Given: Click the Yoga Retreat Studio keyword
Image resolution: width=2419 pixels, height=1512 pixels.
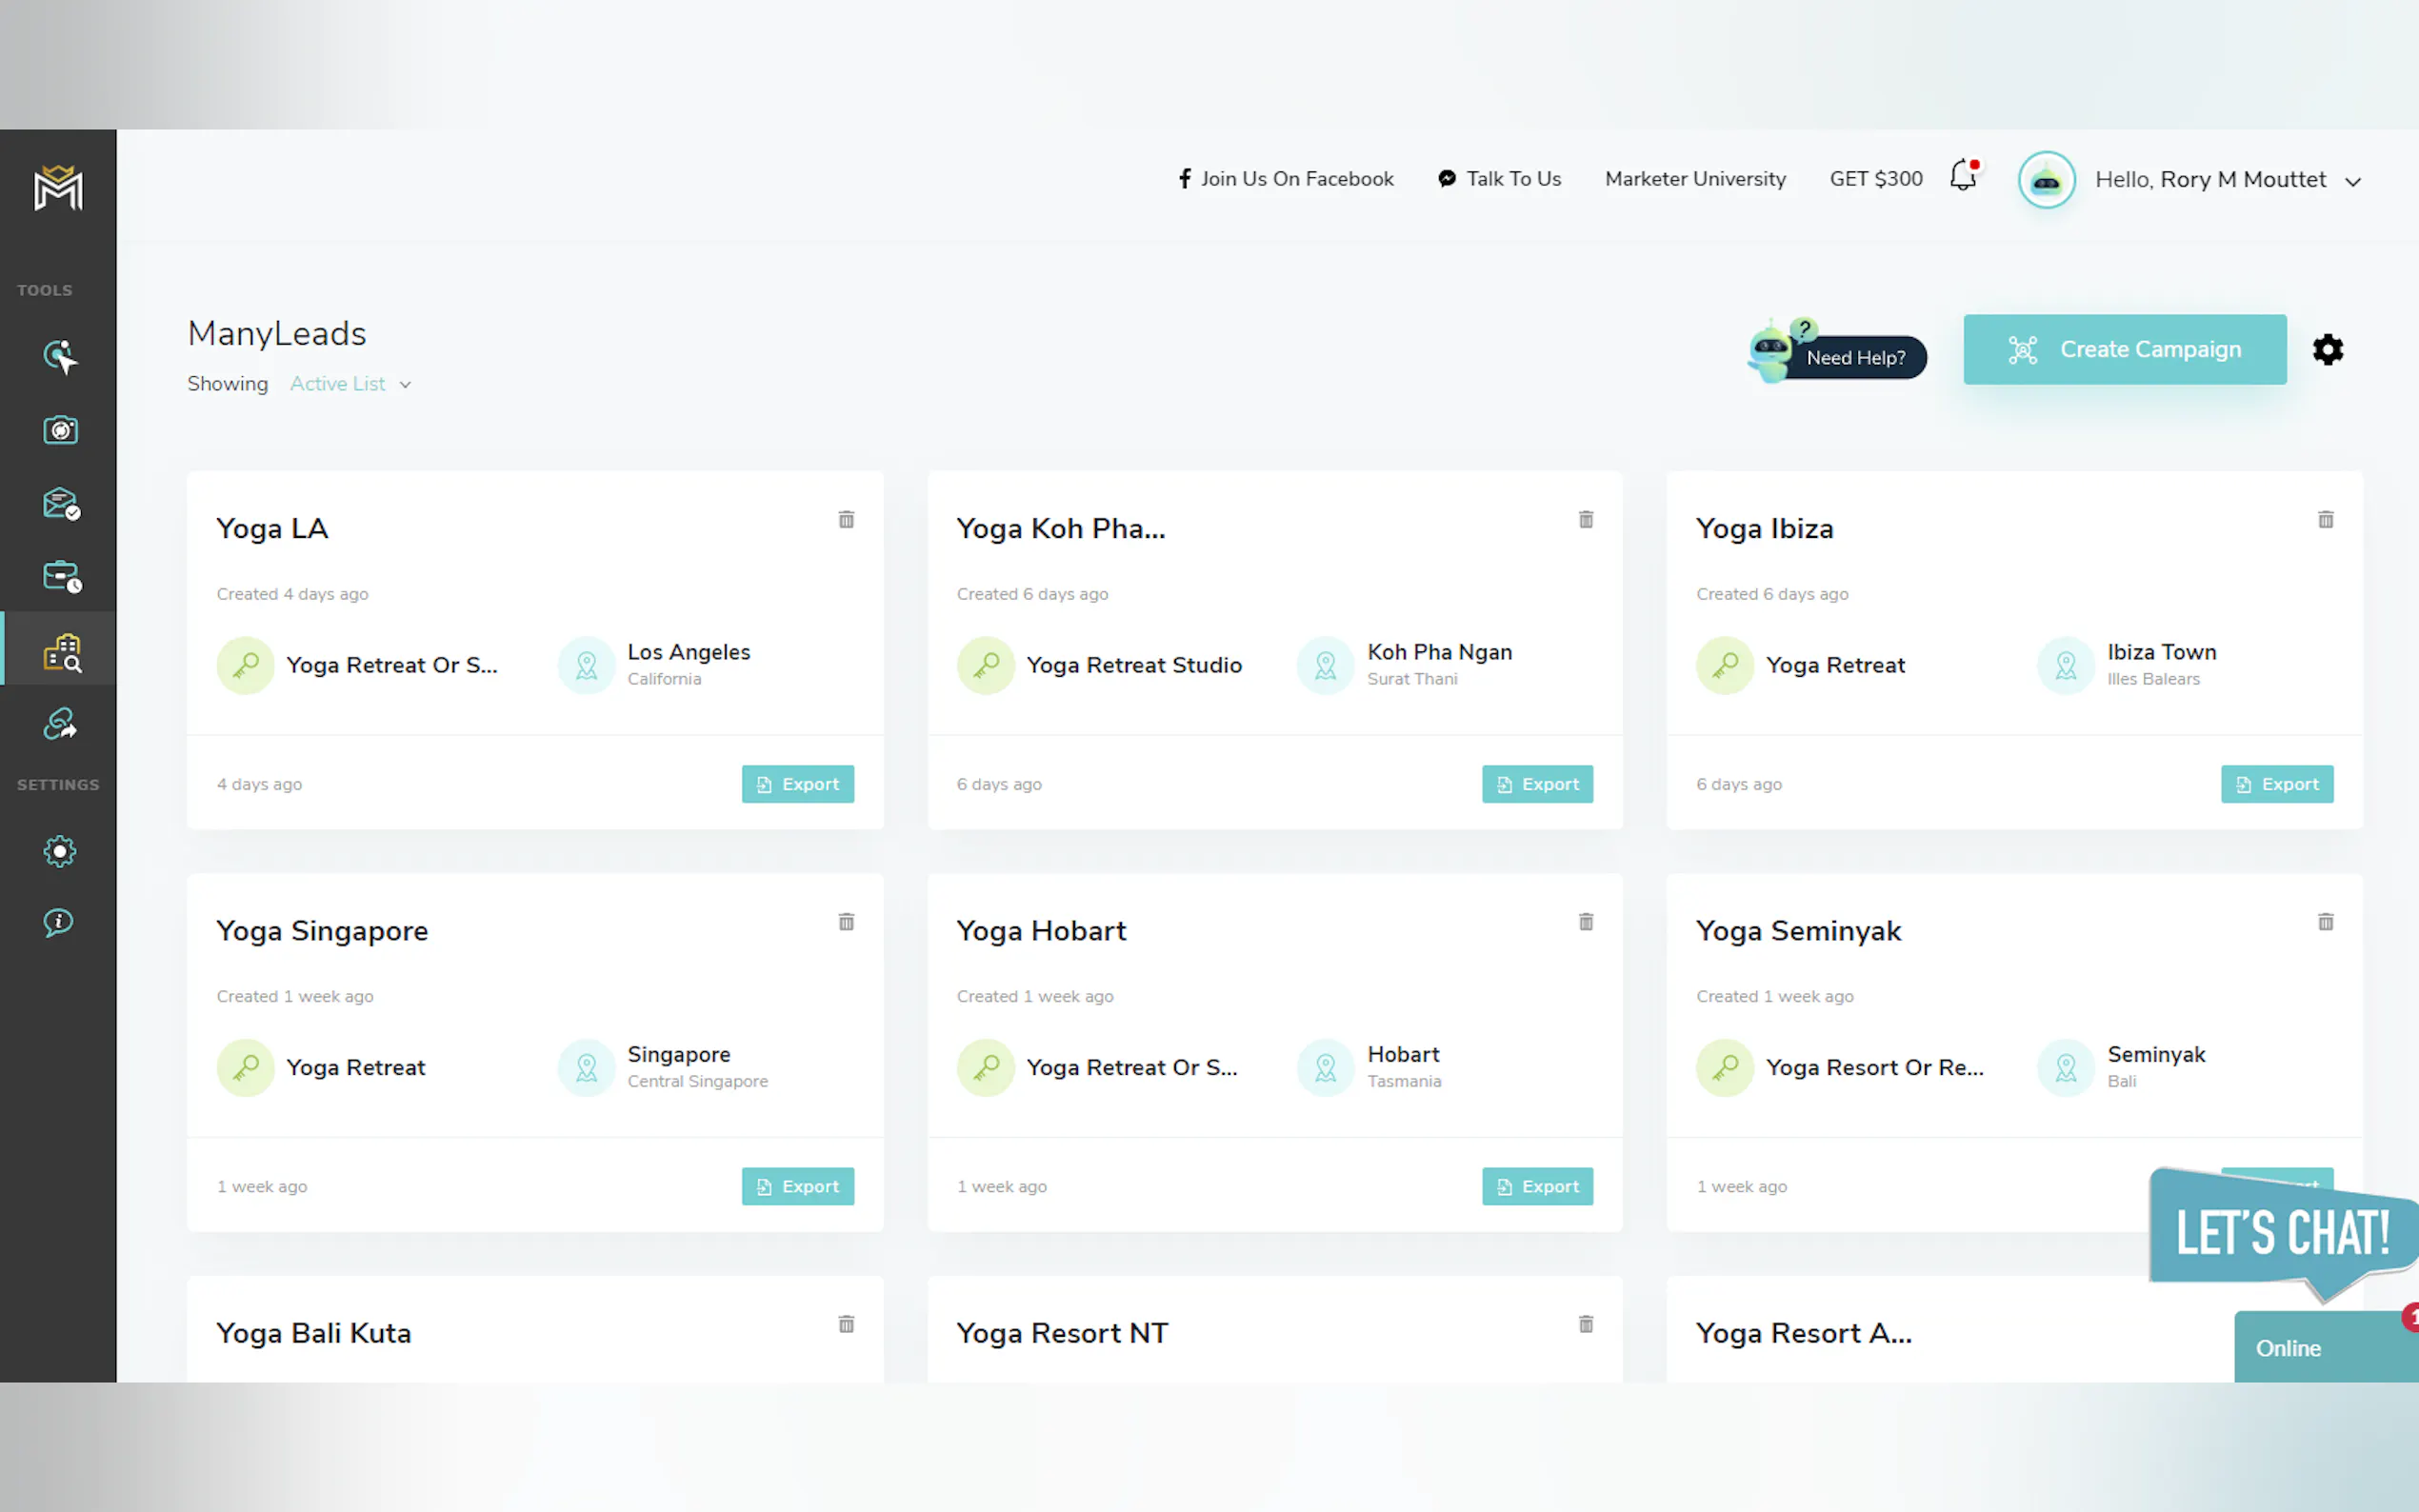Looking at the screenshot, I should point(1134,665).
